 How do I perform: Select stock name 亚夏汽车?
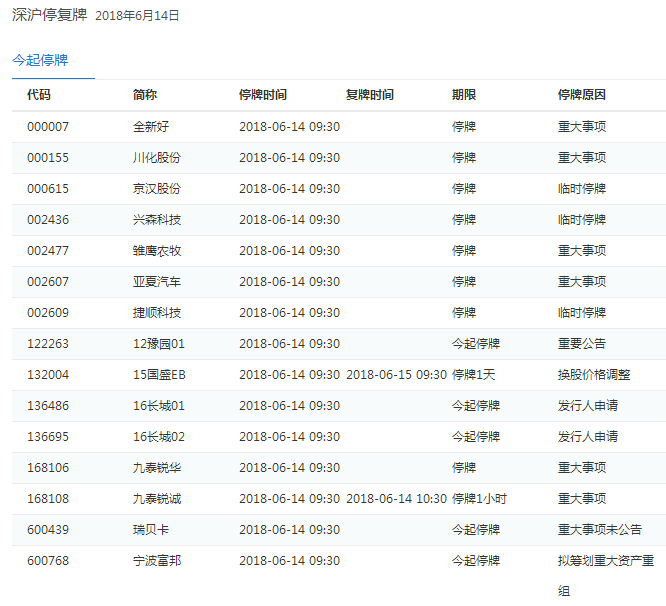(157, 282)
